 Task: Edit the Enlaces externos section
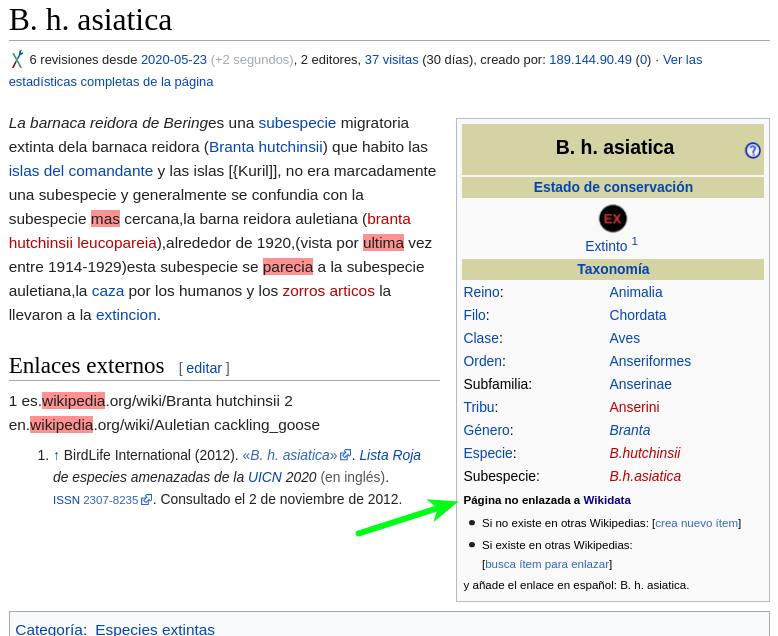pos(204,368)
